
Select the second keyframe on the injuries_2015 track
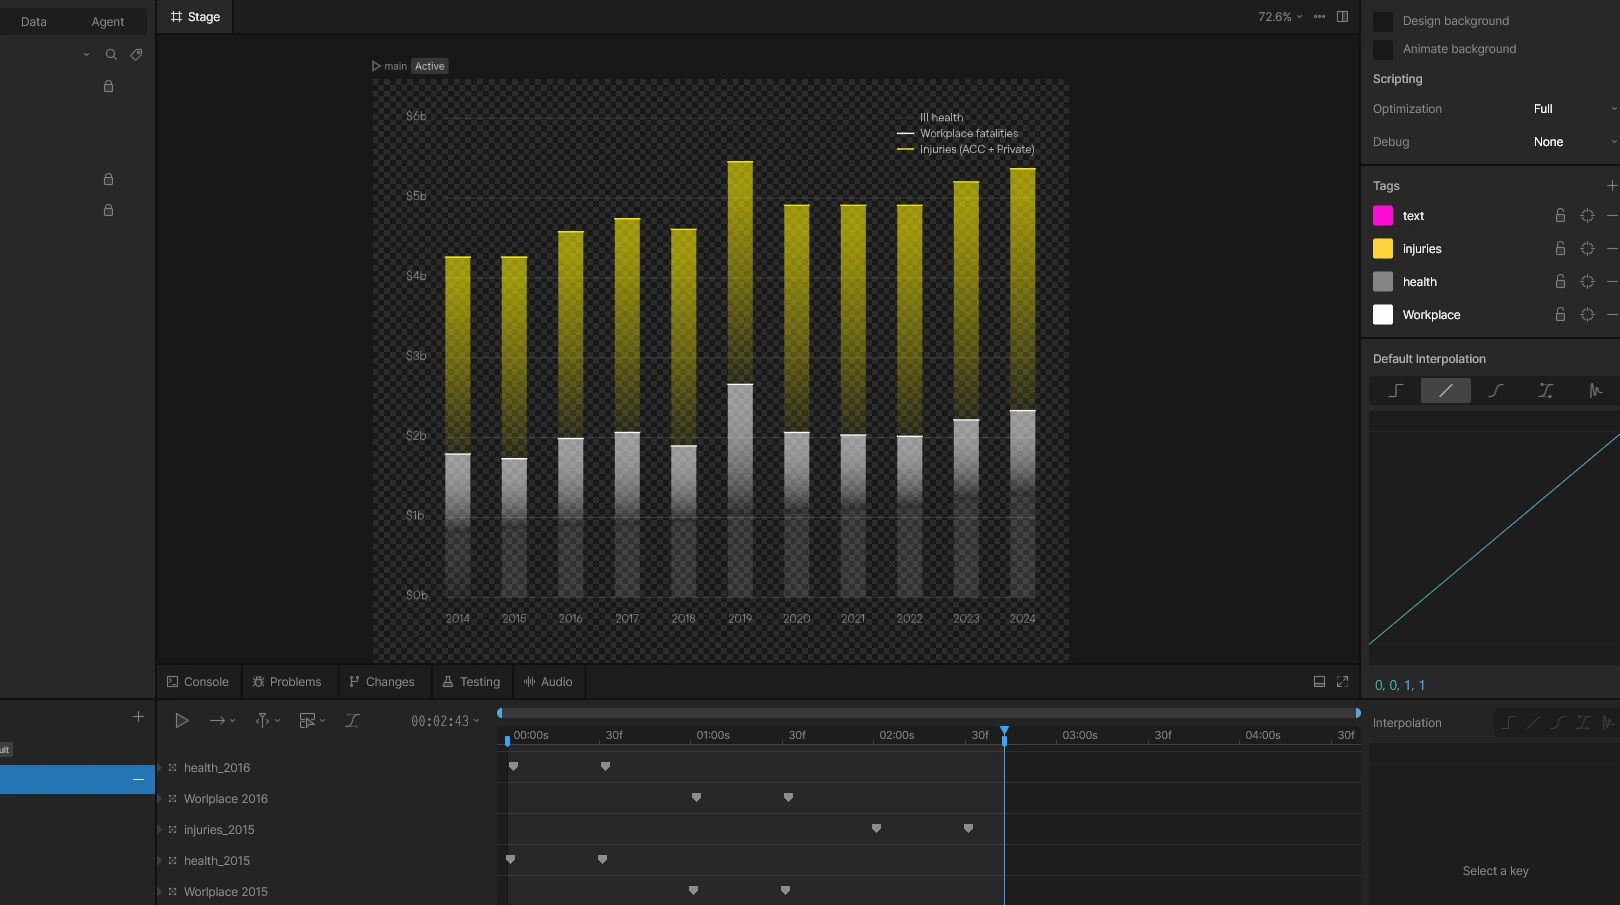point(968,829)
